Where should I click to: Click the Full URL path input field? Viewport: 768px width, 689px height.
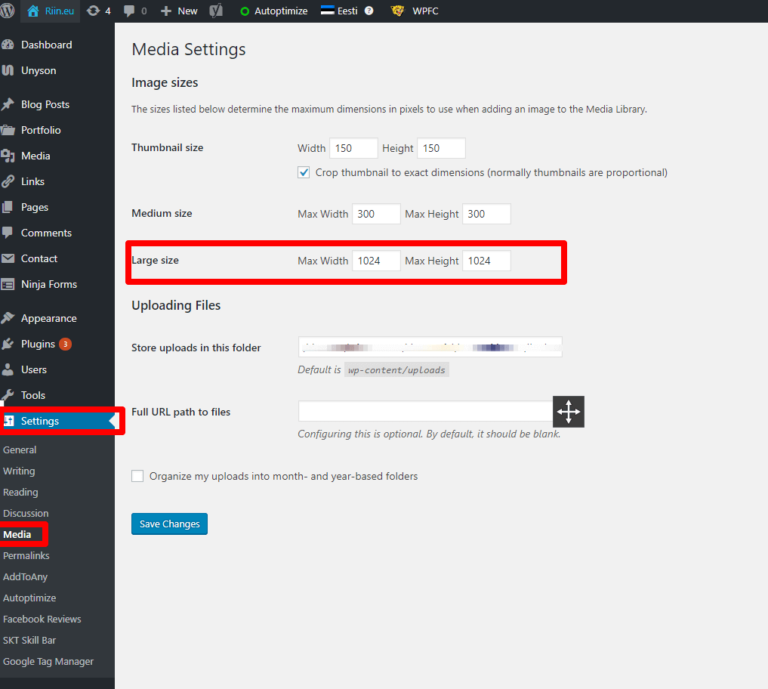[424, 411]
